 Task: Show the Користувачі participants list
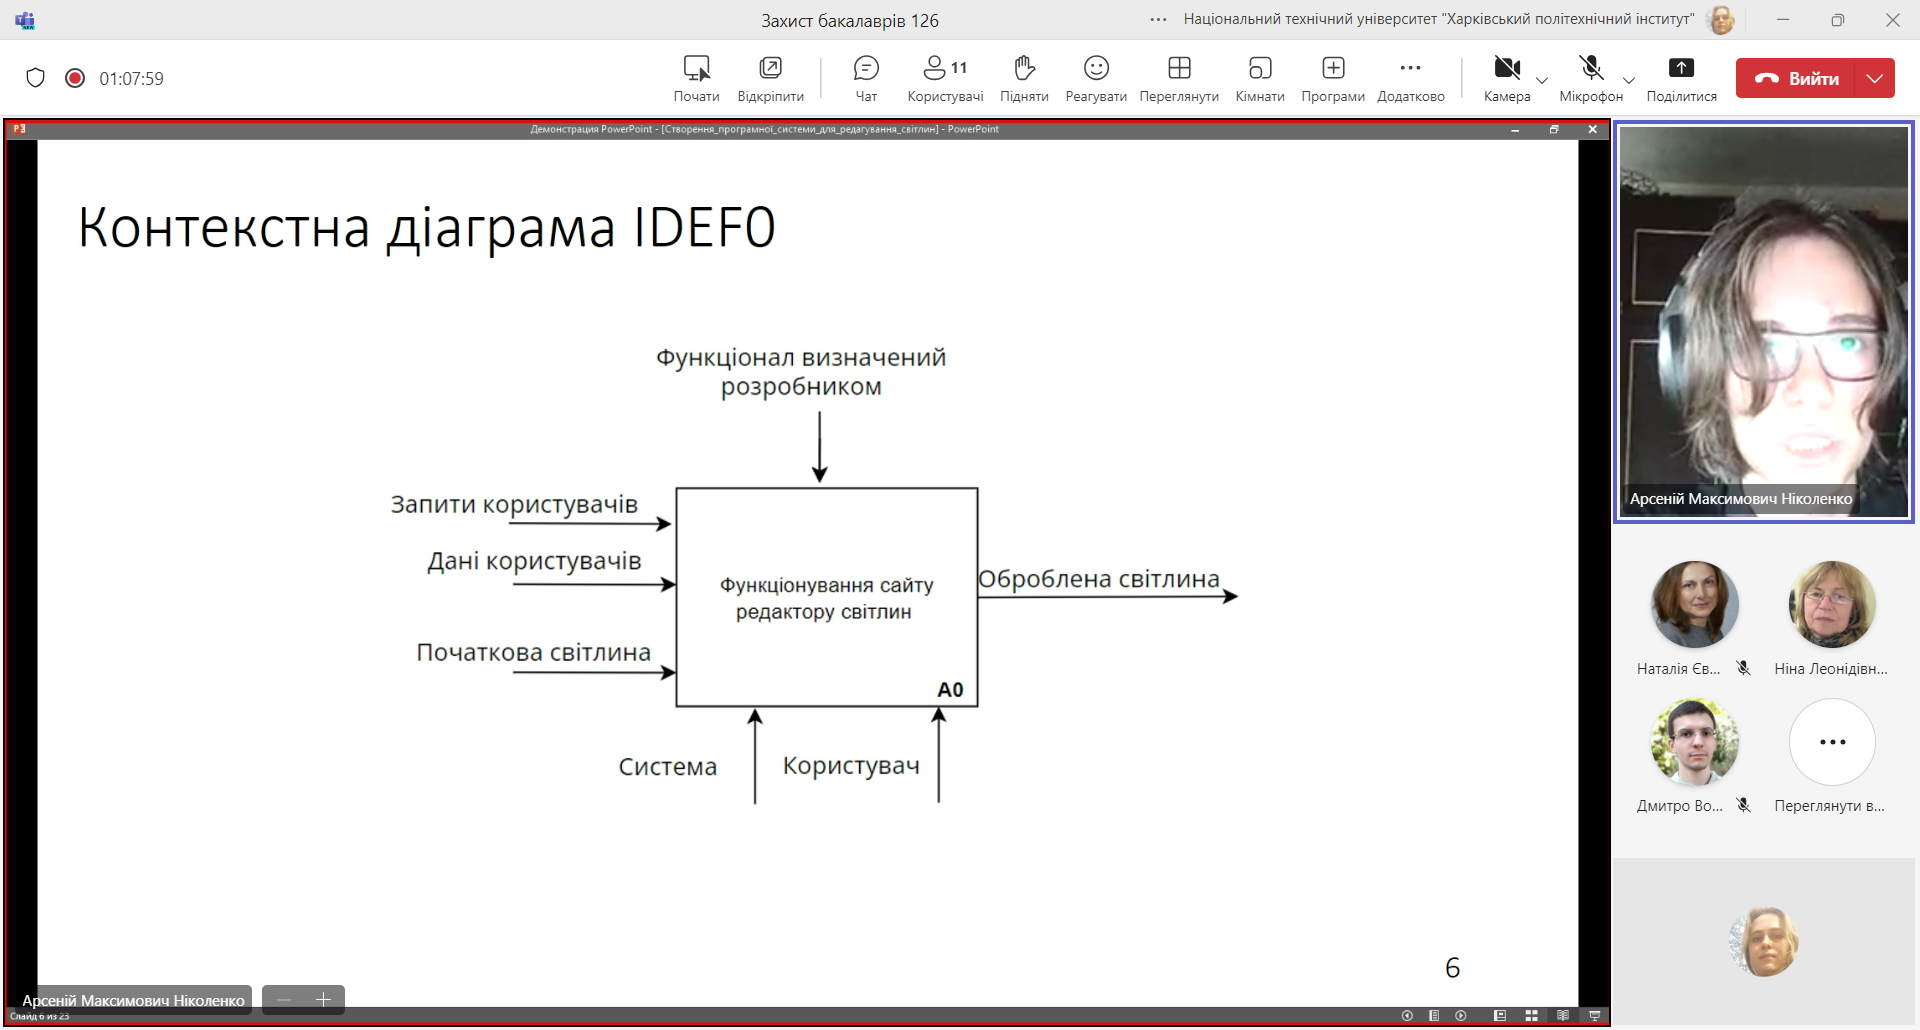pos(945,78)
